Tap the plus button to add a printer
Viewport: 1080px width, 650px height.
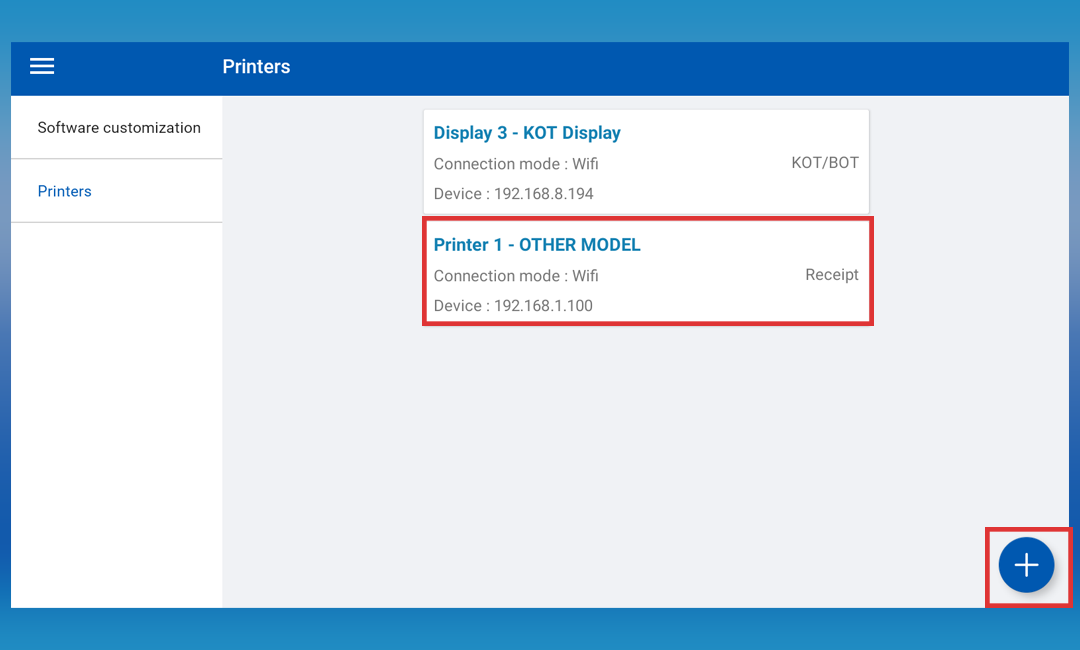coord(1026,566)
